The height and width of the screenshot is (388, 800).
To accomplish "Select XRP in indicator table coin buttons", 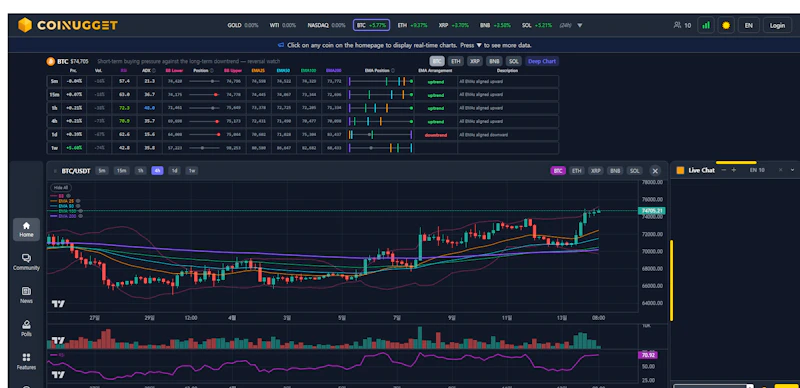I will [475, 61].
